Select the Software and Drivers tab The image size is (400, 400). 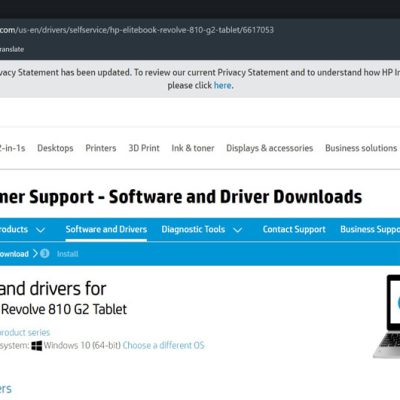106,229
